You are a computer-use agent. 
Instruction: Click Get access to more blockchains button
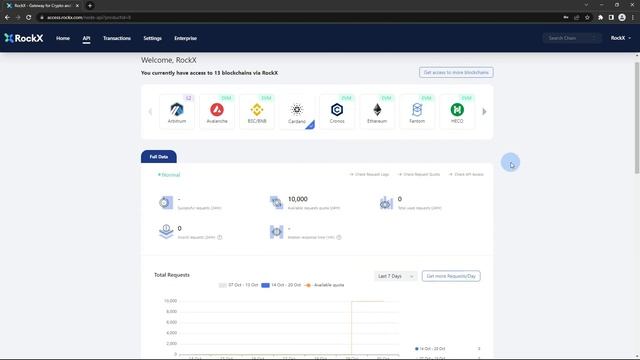click(x=456, y=72)
